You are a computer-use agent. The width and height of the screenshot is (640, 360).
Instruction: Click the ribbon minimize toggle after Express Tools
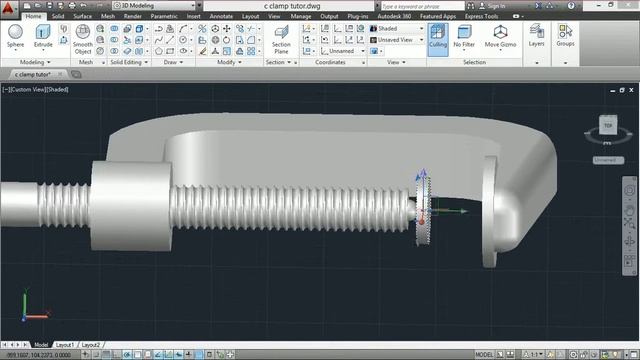[516, 16]
